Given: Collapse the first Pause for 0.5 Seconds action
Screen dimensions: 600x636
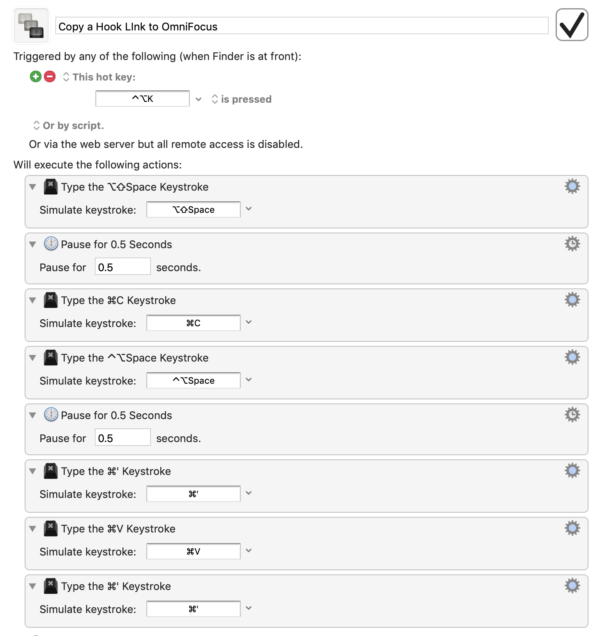Looking at the screenshot, I should pyautogui.click(x=32, y=244).
